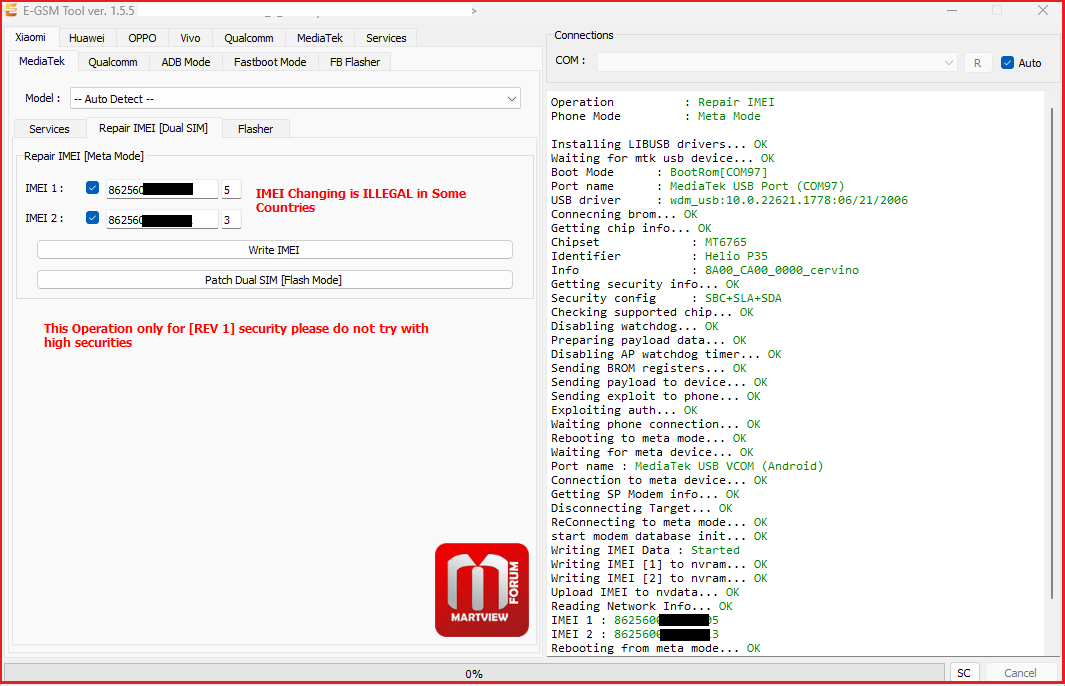Switch to the top-level Services tab
Screen dimensions: 1065x686
(x=386, y=38)
